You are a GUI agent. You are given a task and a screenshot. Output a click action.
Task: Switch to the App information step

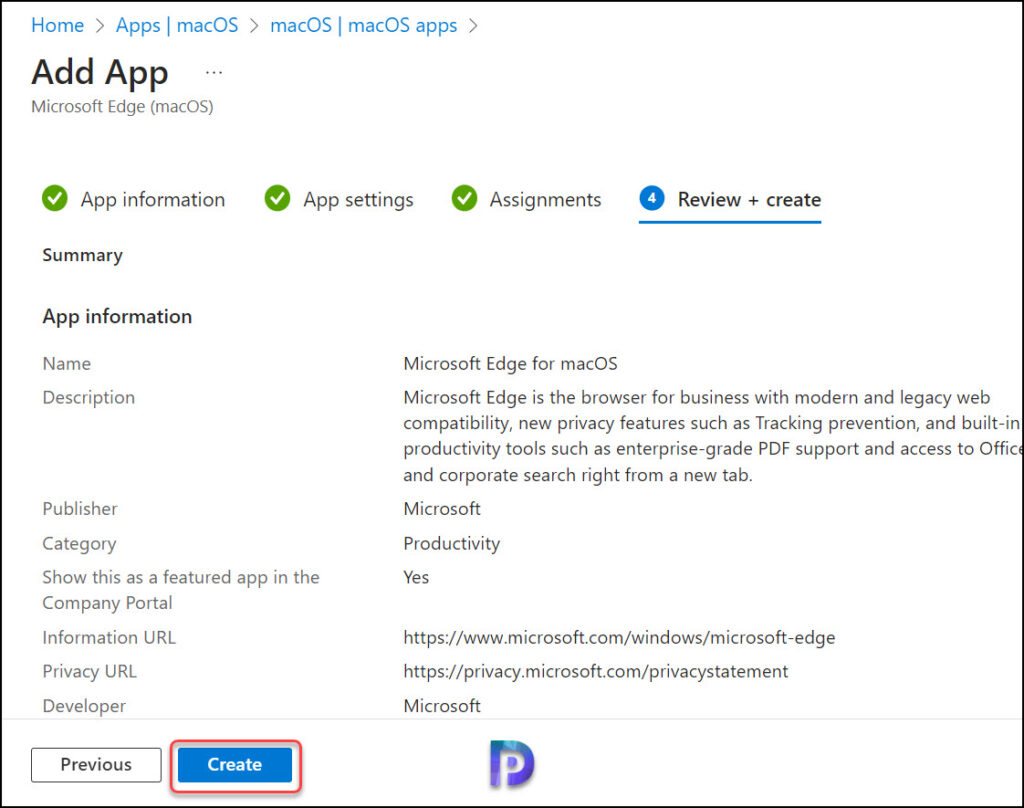tap(134, 199)
